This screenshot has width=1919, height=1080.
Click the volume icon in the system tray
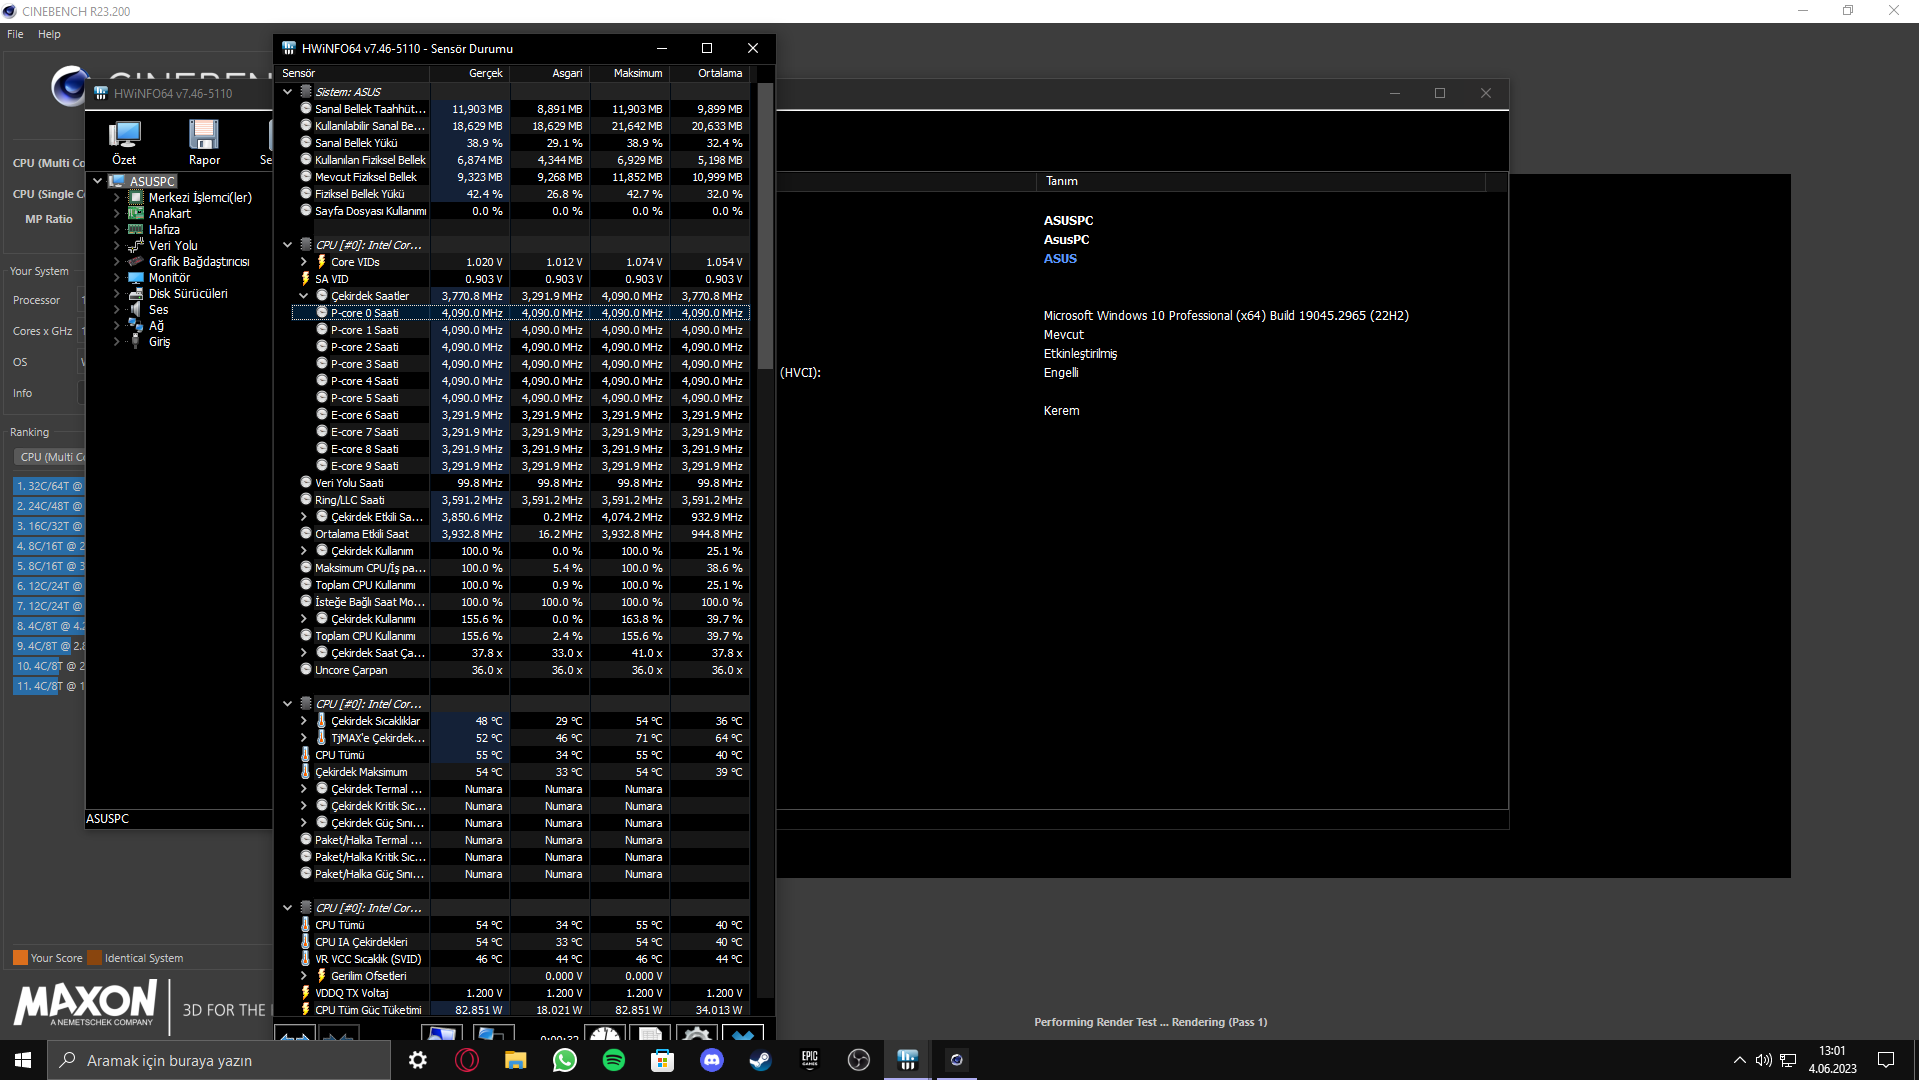1763,1060
